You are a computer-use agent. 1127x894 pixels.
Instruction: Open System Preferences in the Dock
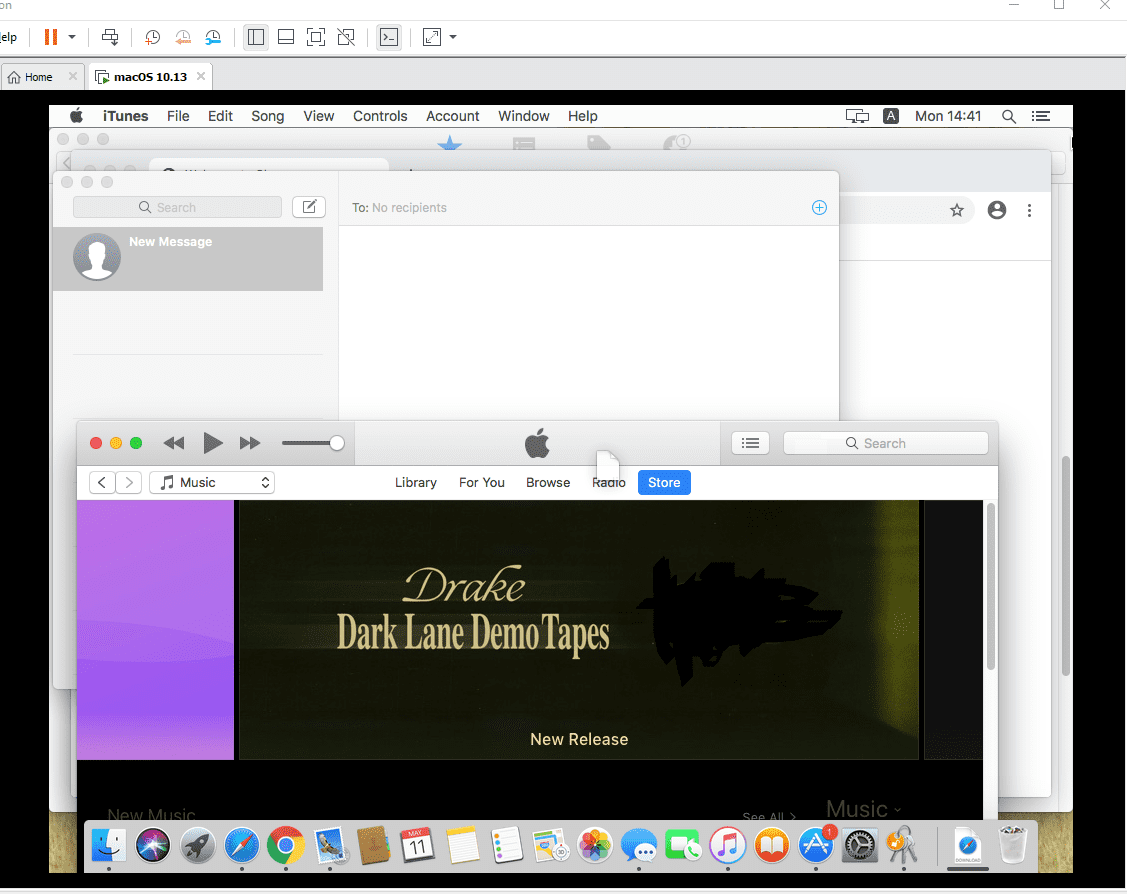coord(860,846)
